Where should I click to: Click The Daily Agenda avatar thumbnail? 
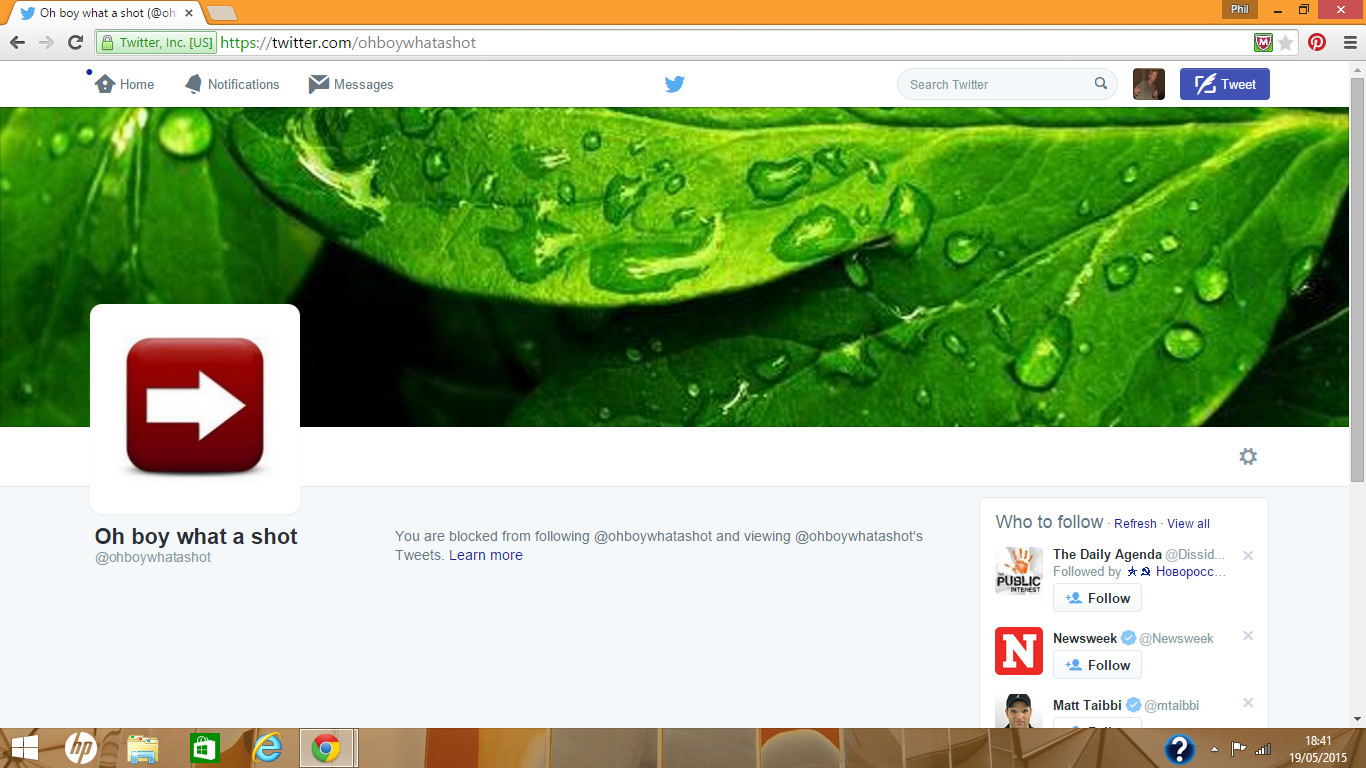(1019, 571)
